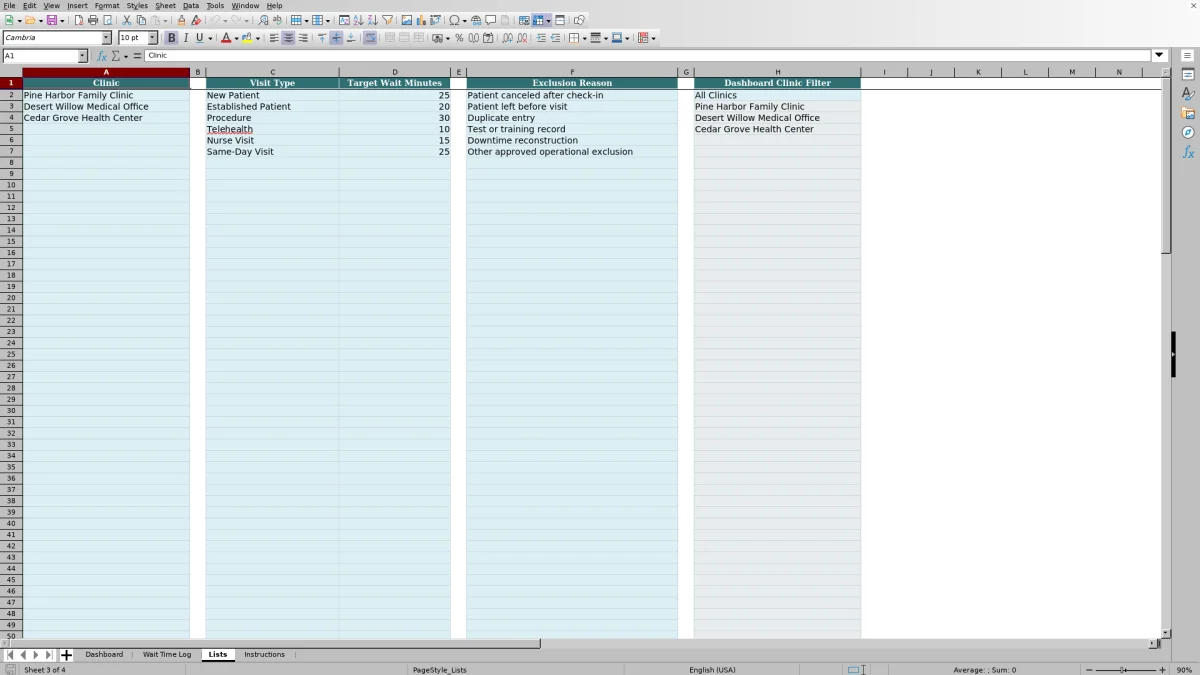Toggle Bold formatting
The image size is (1200, 675).
tap(172, 38)
